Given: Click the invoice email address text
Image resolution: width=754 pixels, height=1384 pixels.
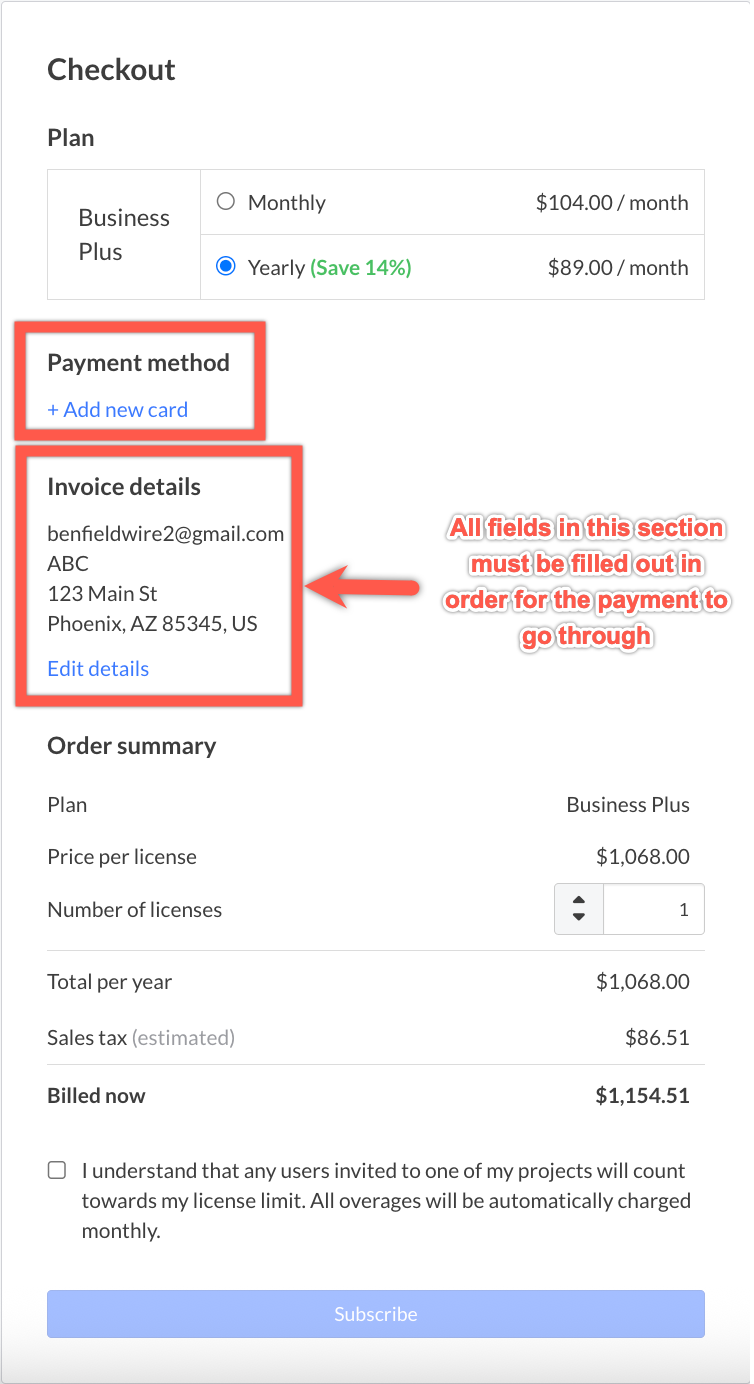Looking at the screenshot, I should (x=166, y=533).
